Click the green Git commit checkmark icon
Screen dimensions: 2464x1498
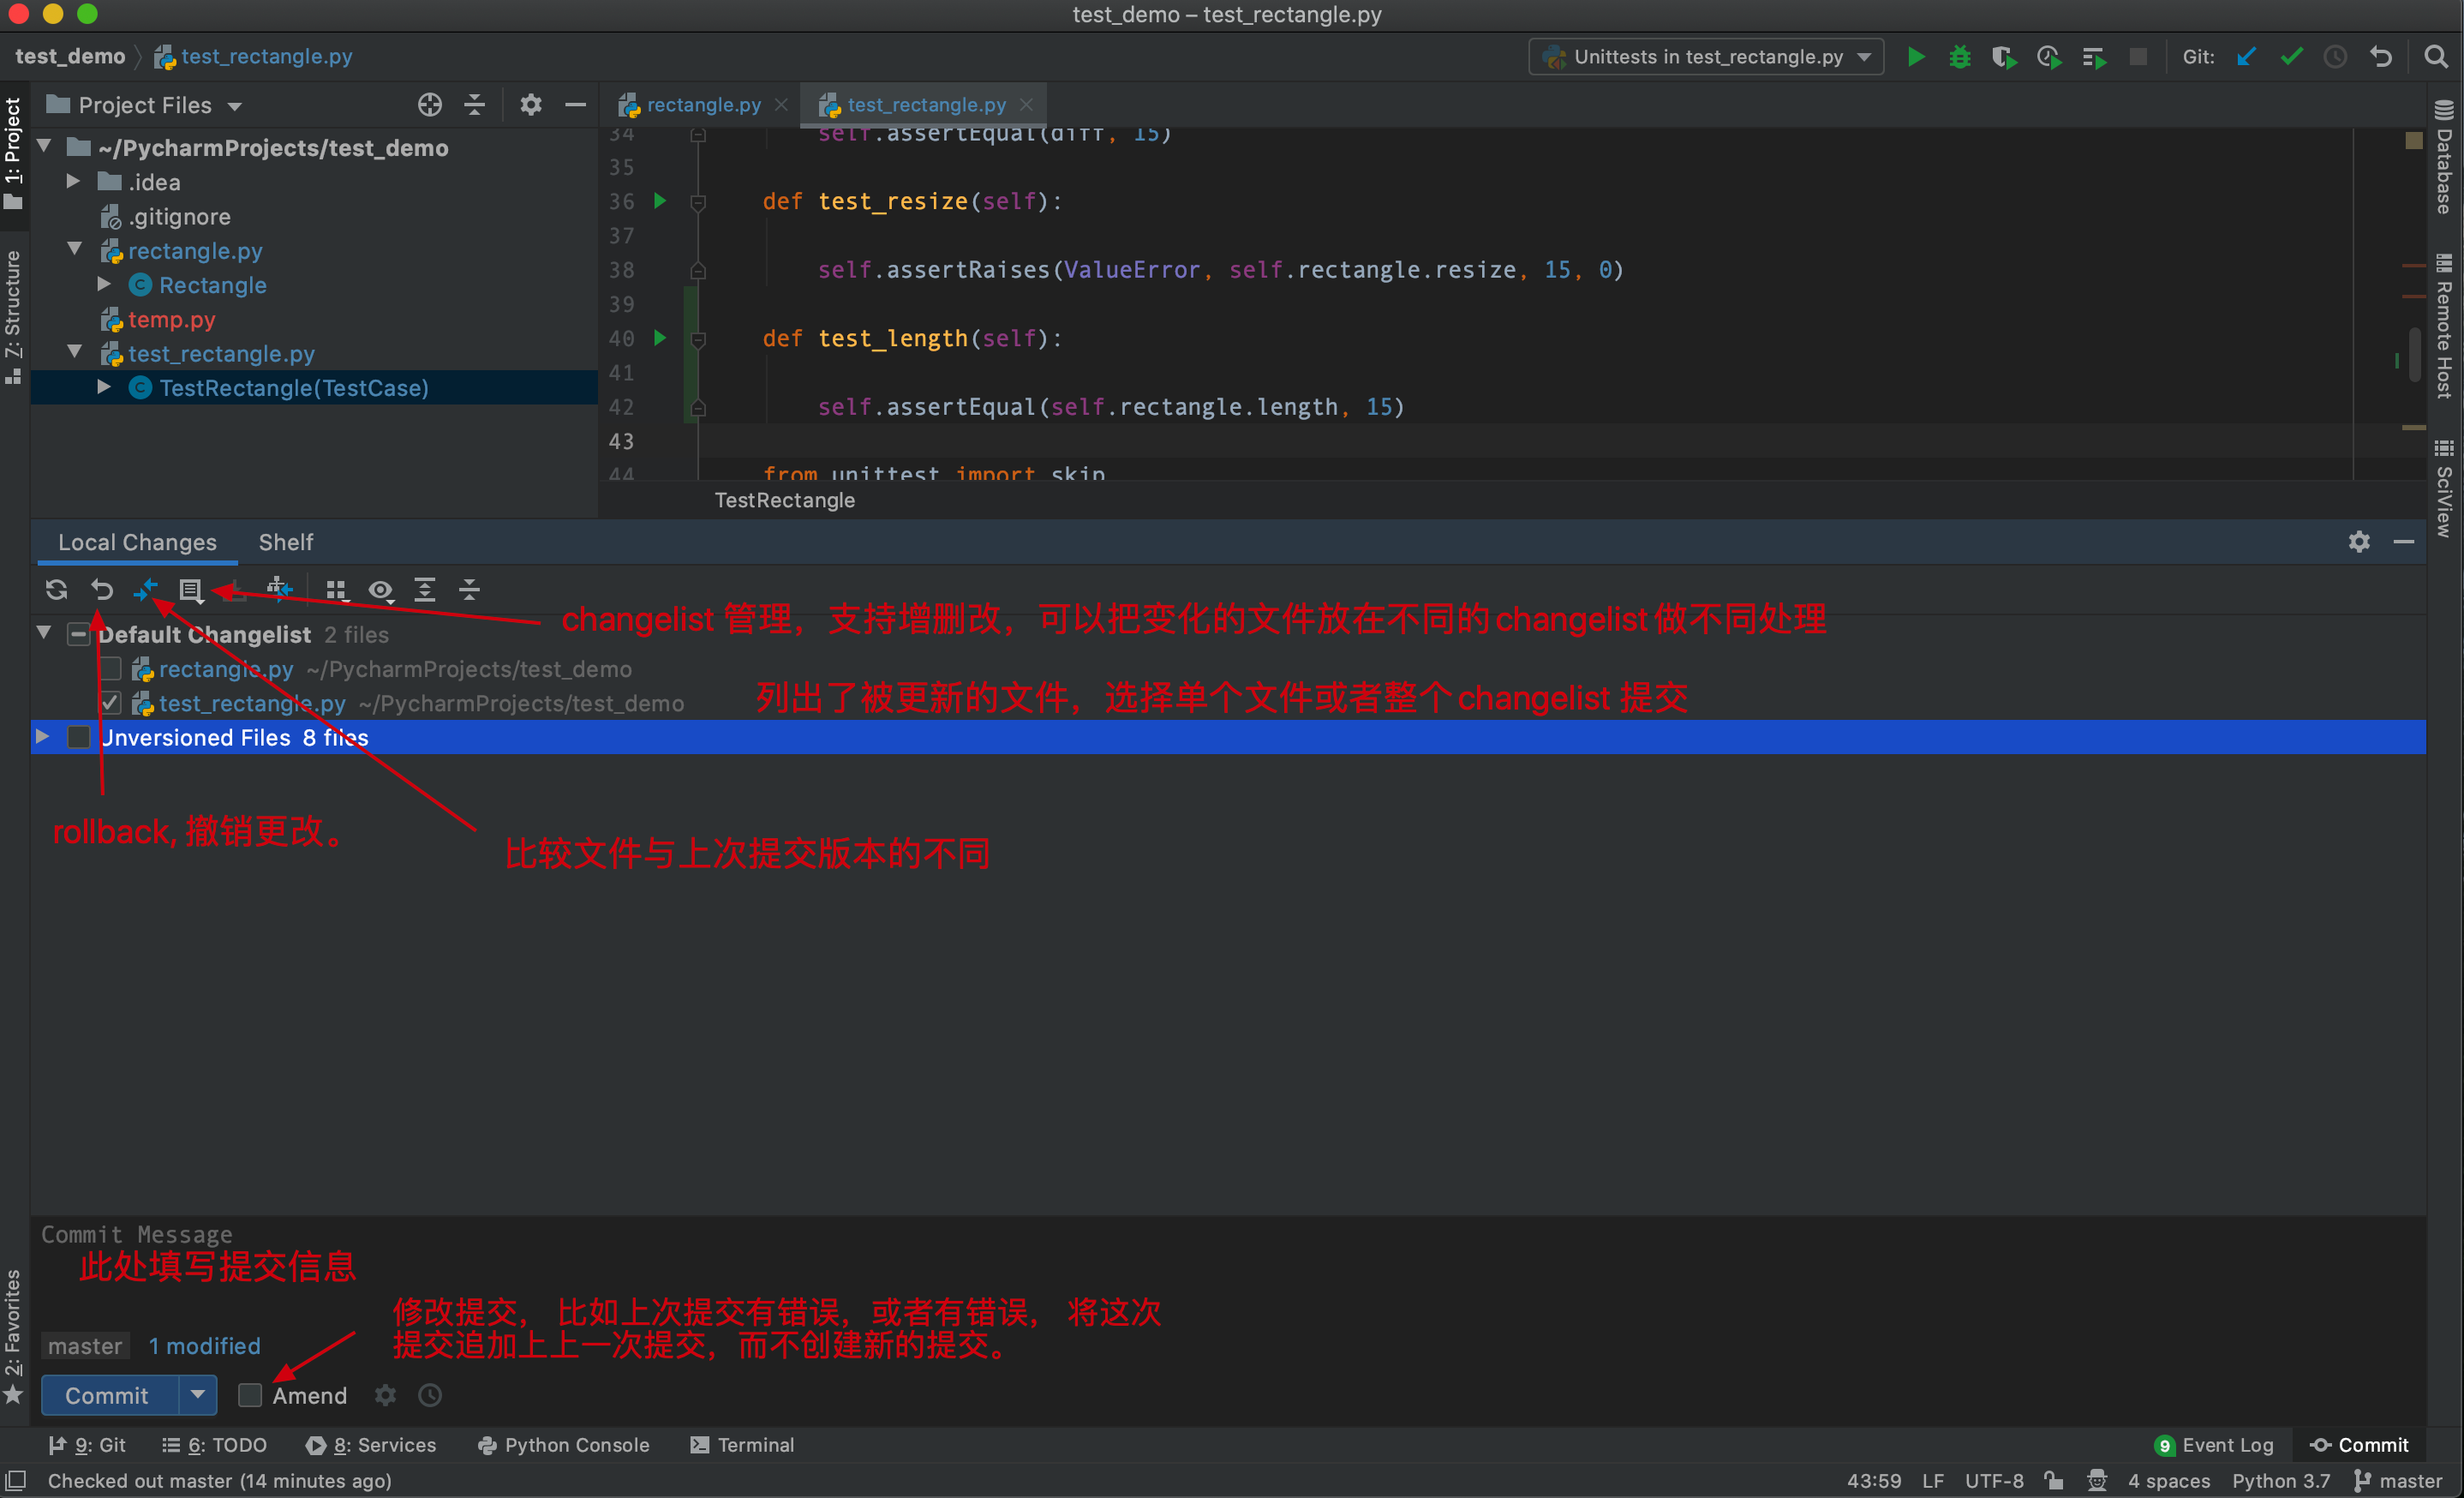(2291, 57)
